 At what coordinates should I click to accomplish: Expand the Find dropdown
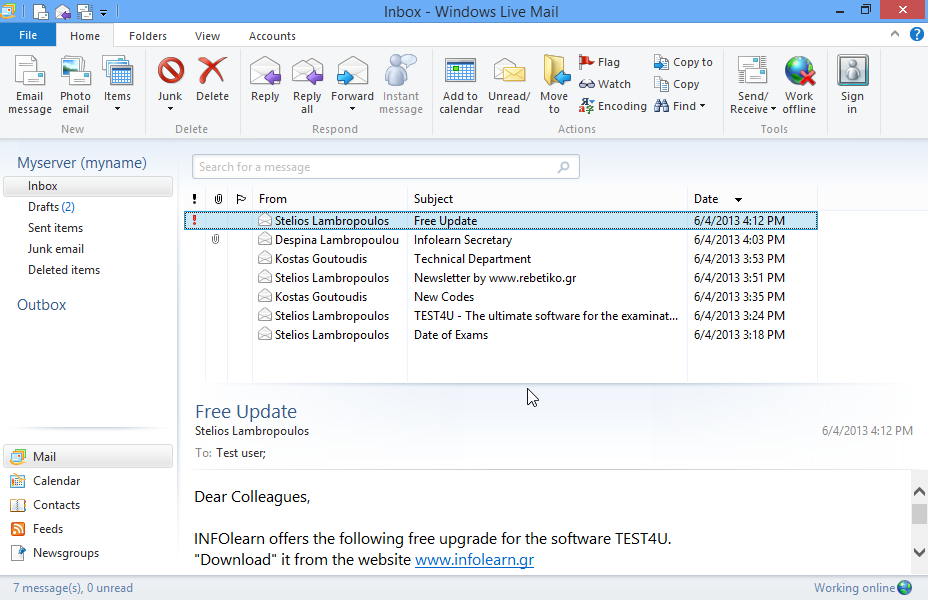[703, 106]
